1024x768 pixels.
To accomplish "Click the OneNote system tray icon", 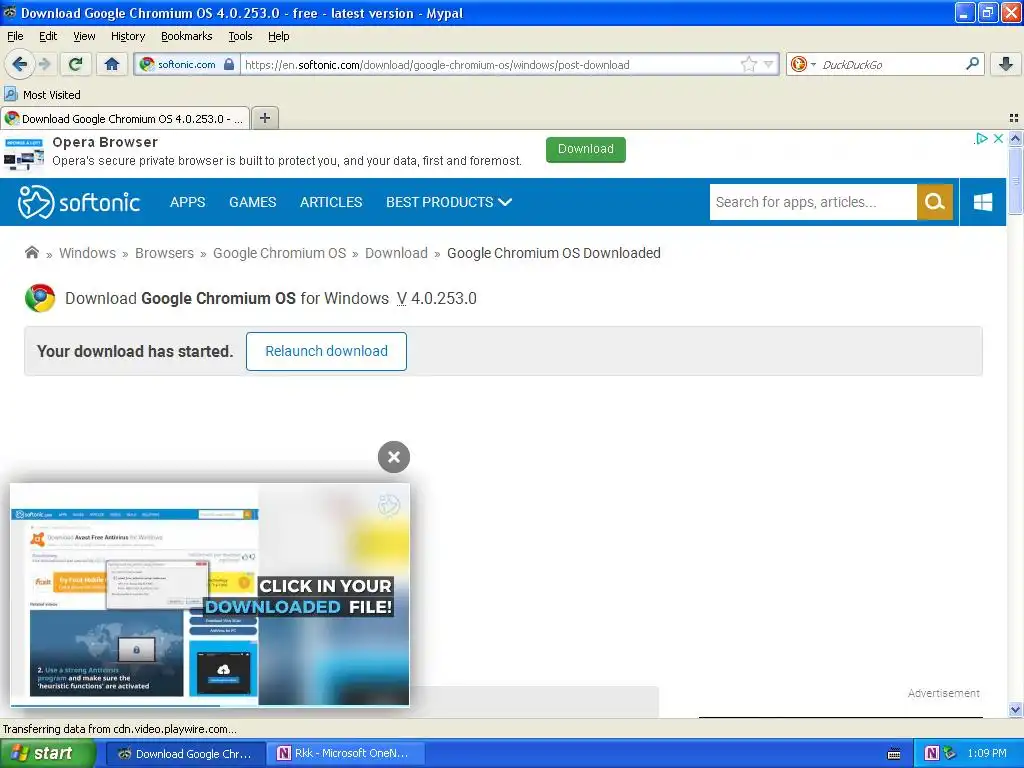I will coord(932,754).
